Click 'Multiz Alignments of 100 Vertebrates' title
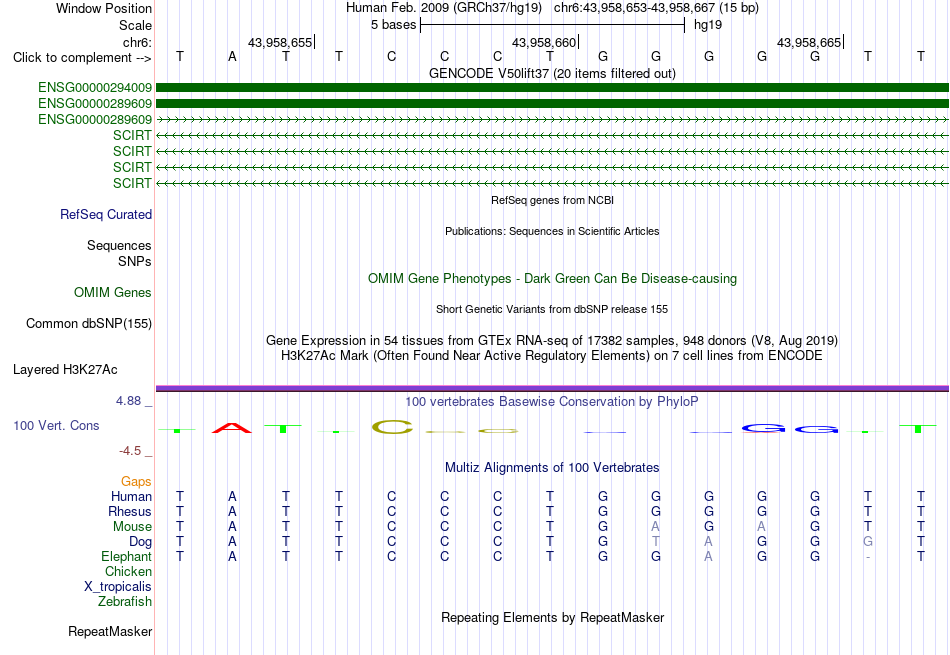This screenshot has width=950, height=655. tap(552, 468)
